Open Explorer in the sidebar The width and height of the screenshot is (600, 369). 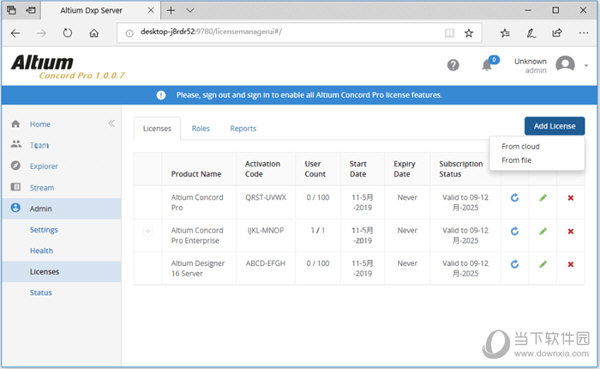[44, 166]
